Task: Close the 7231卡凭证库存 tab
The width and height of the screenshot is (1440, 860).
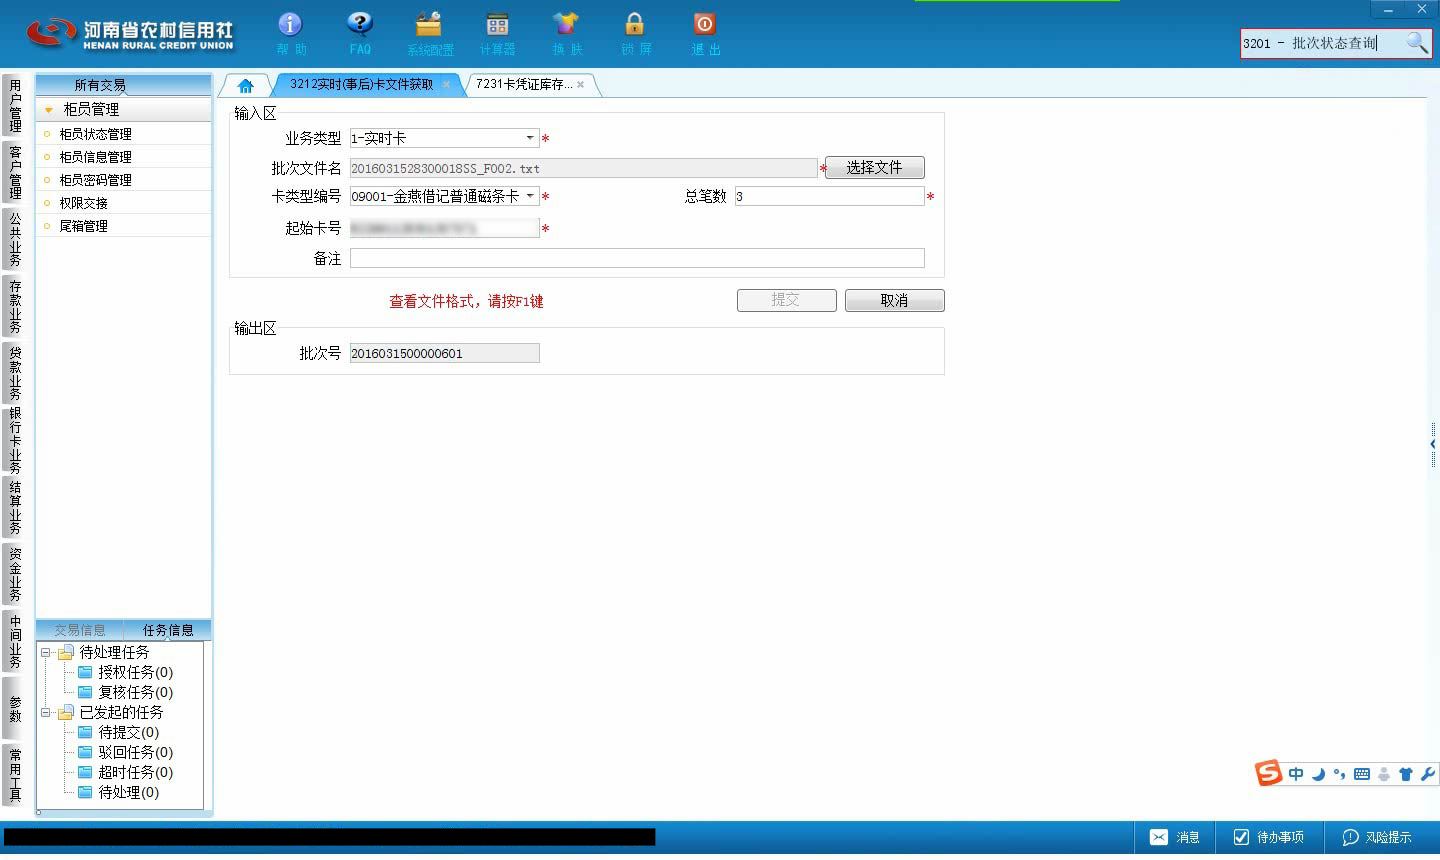Action: 580,85
